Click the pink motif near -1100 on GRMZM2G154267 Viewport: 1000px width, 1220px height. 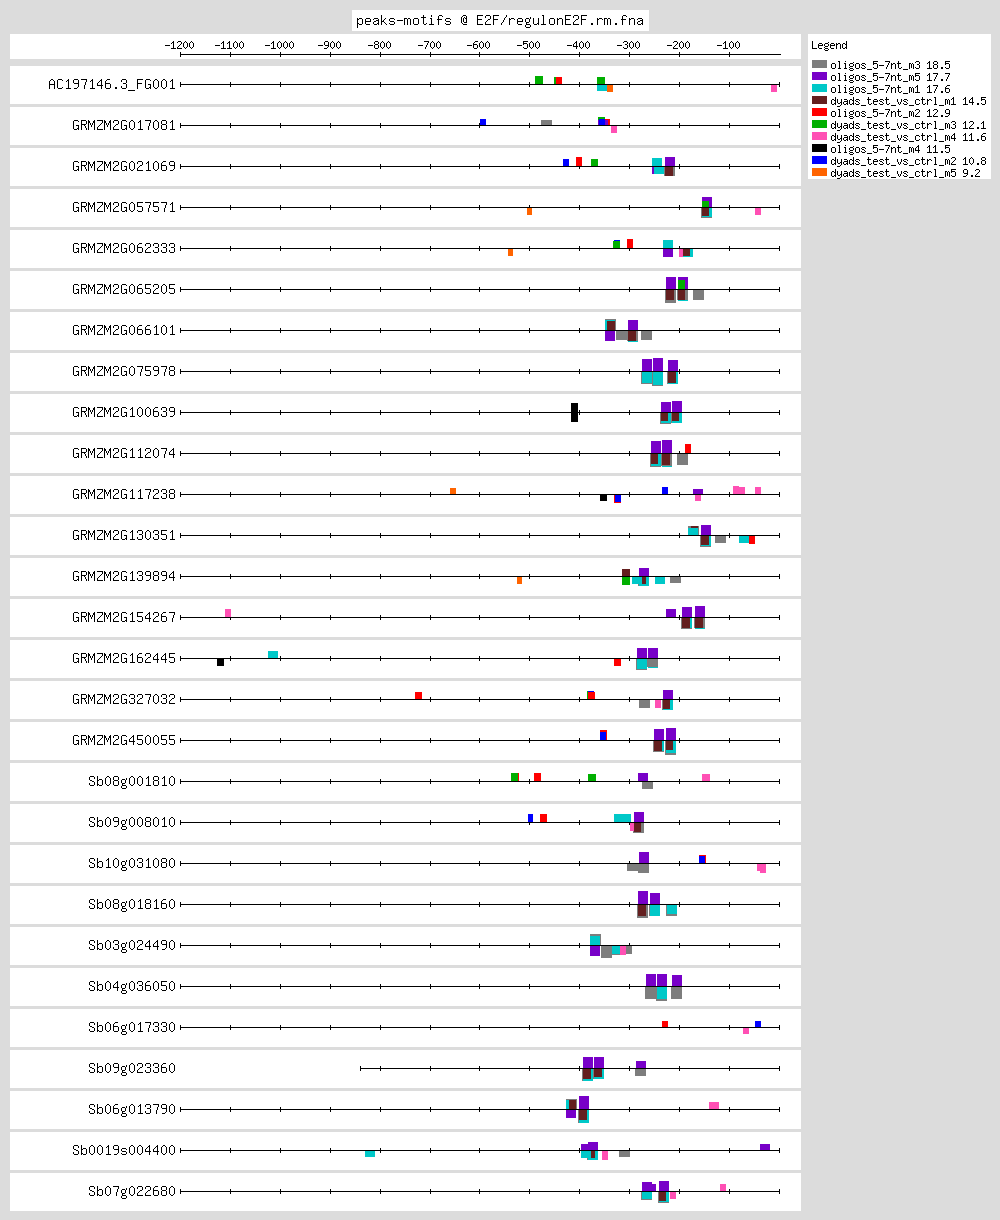[x=228, y=612]
